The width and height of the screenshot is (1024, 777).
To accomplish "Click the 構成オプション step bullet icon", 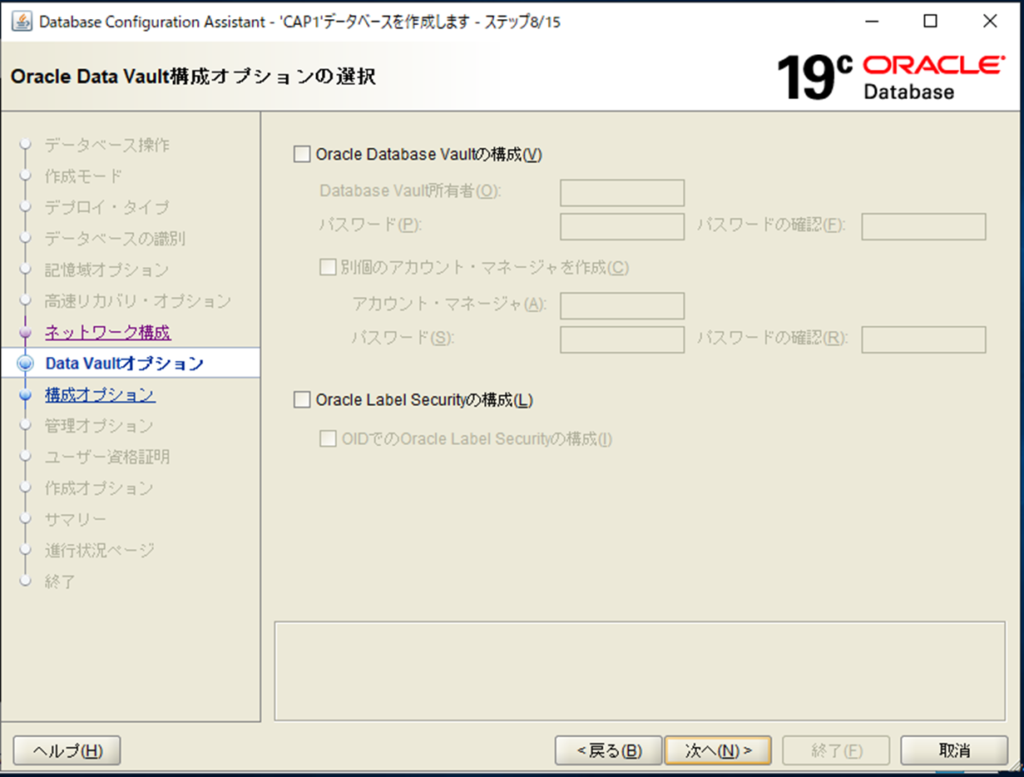I will point(26,395).
